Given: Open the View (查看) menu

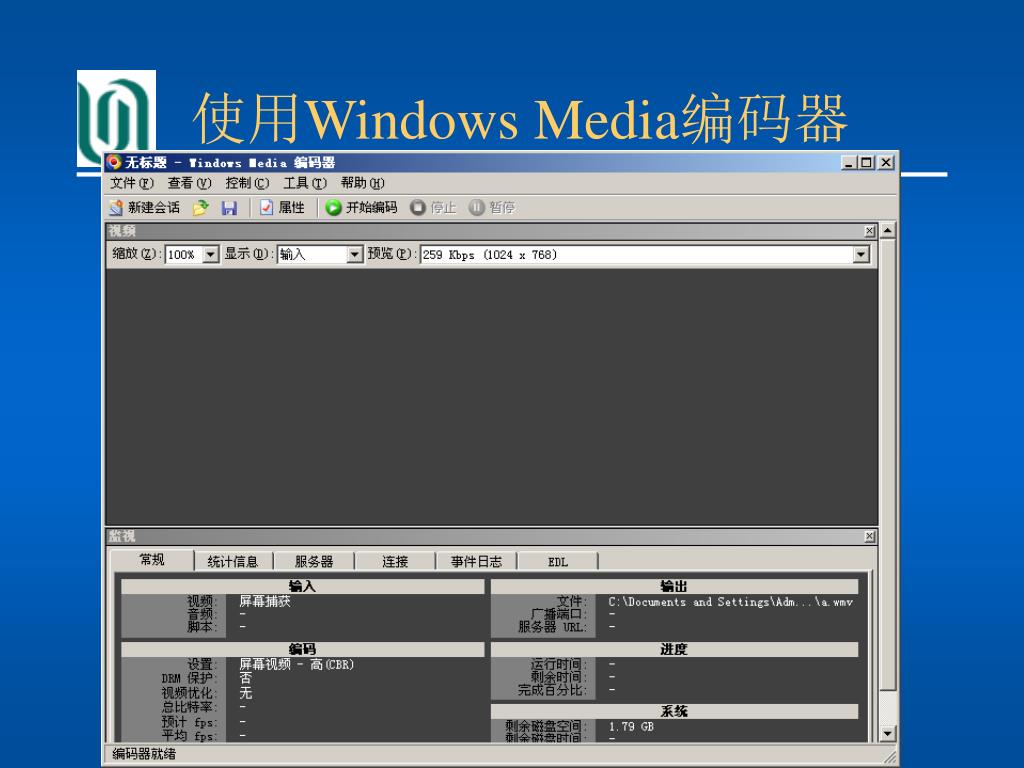Looking at the screenshot, I should point(189,183).
